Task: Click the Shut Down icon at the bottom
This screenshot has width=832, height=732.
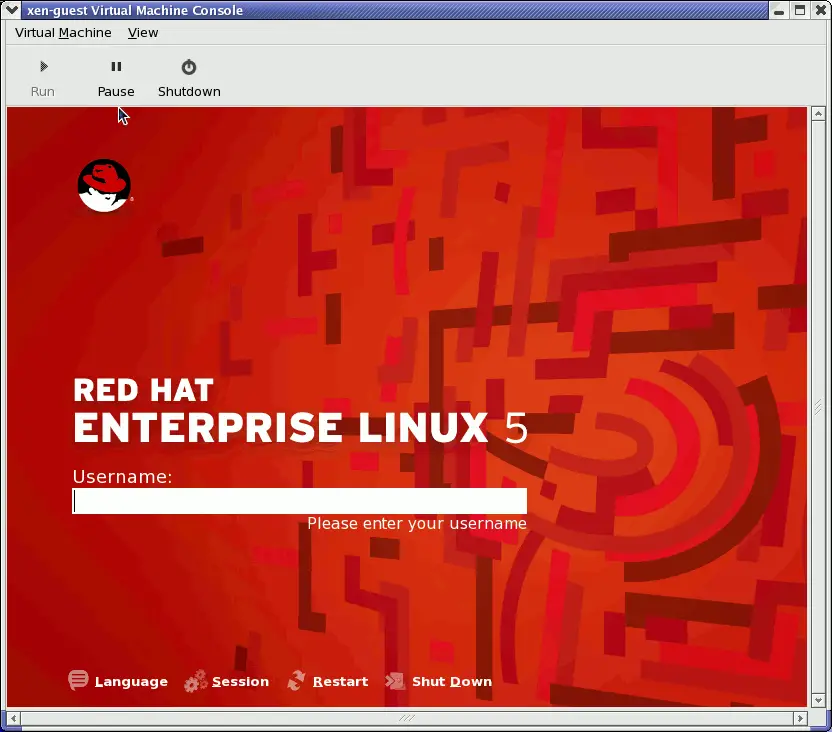Action: 397,680
